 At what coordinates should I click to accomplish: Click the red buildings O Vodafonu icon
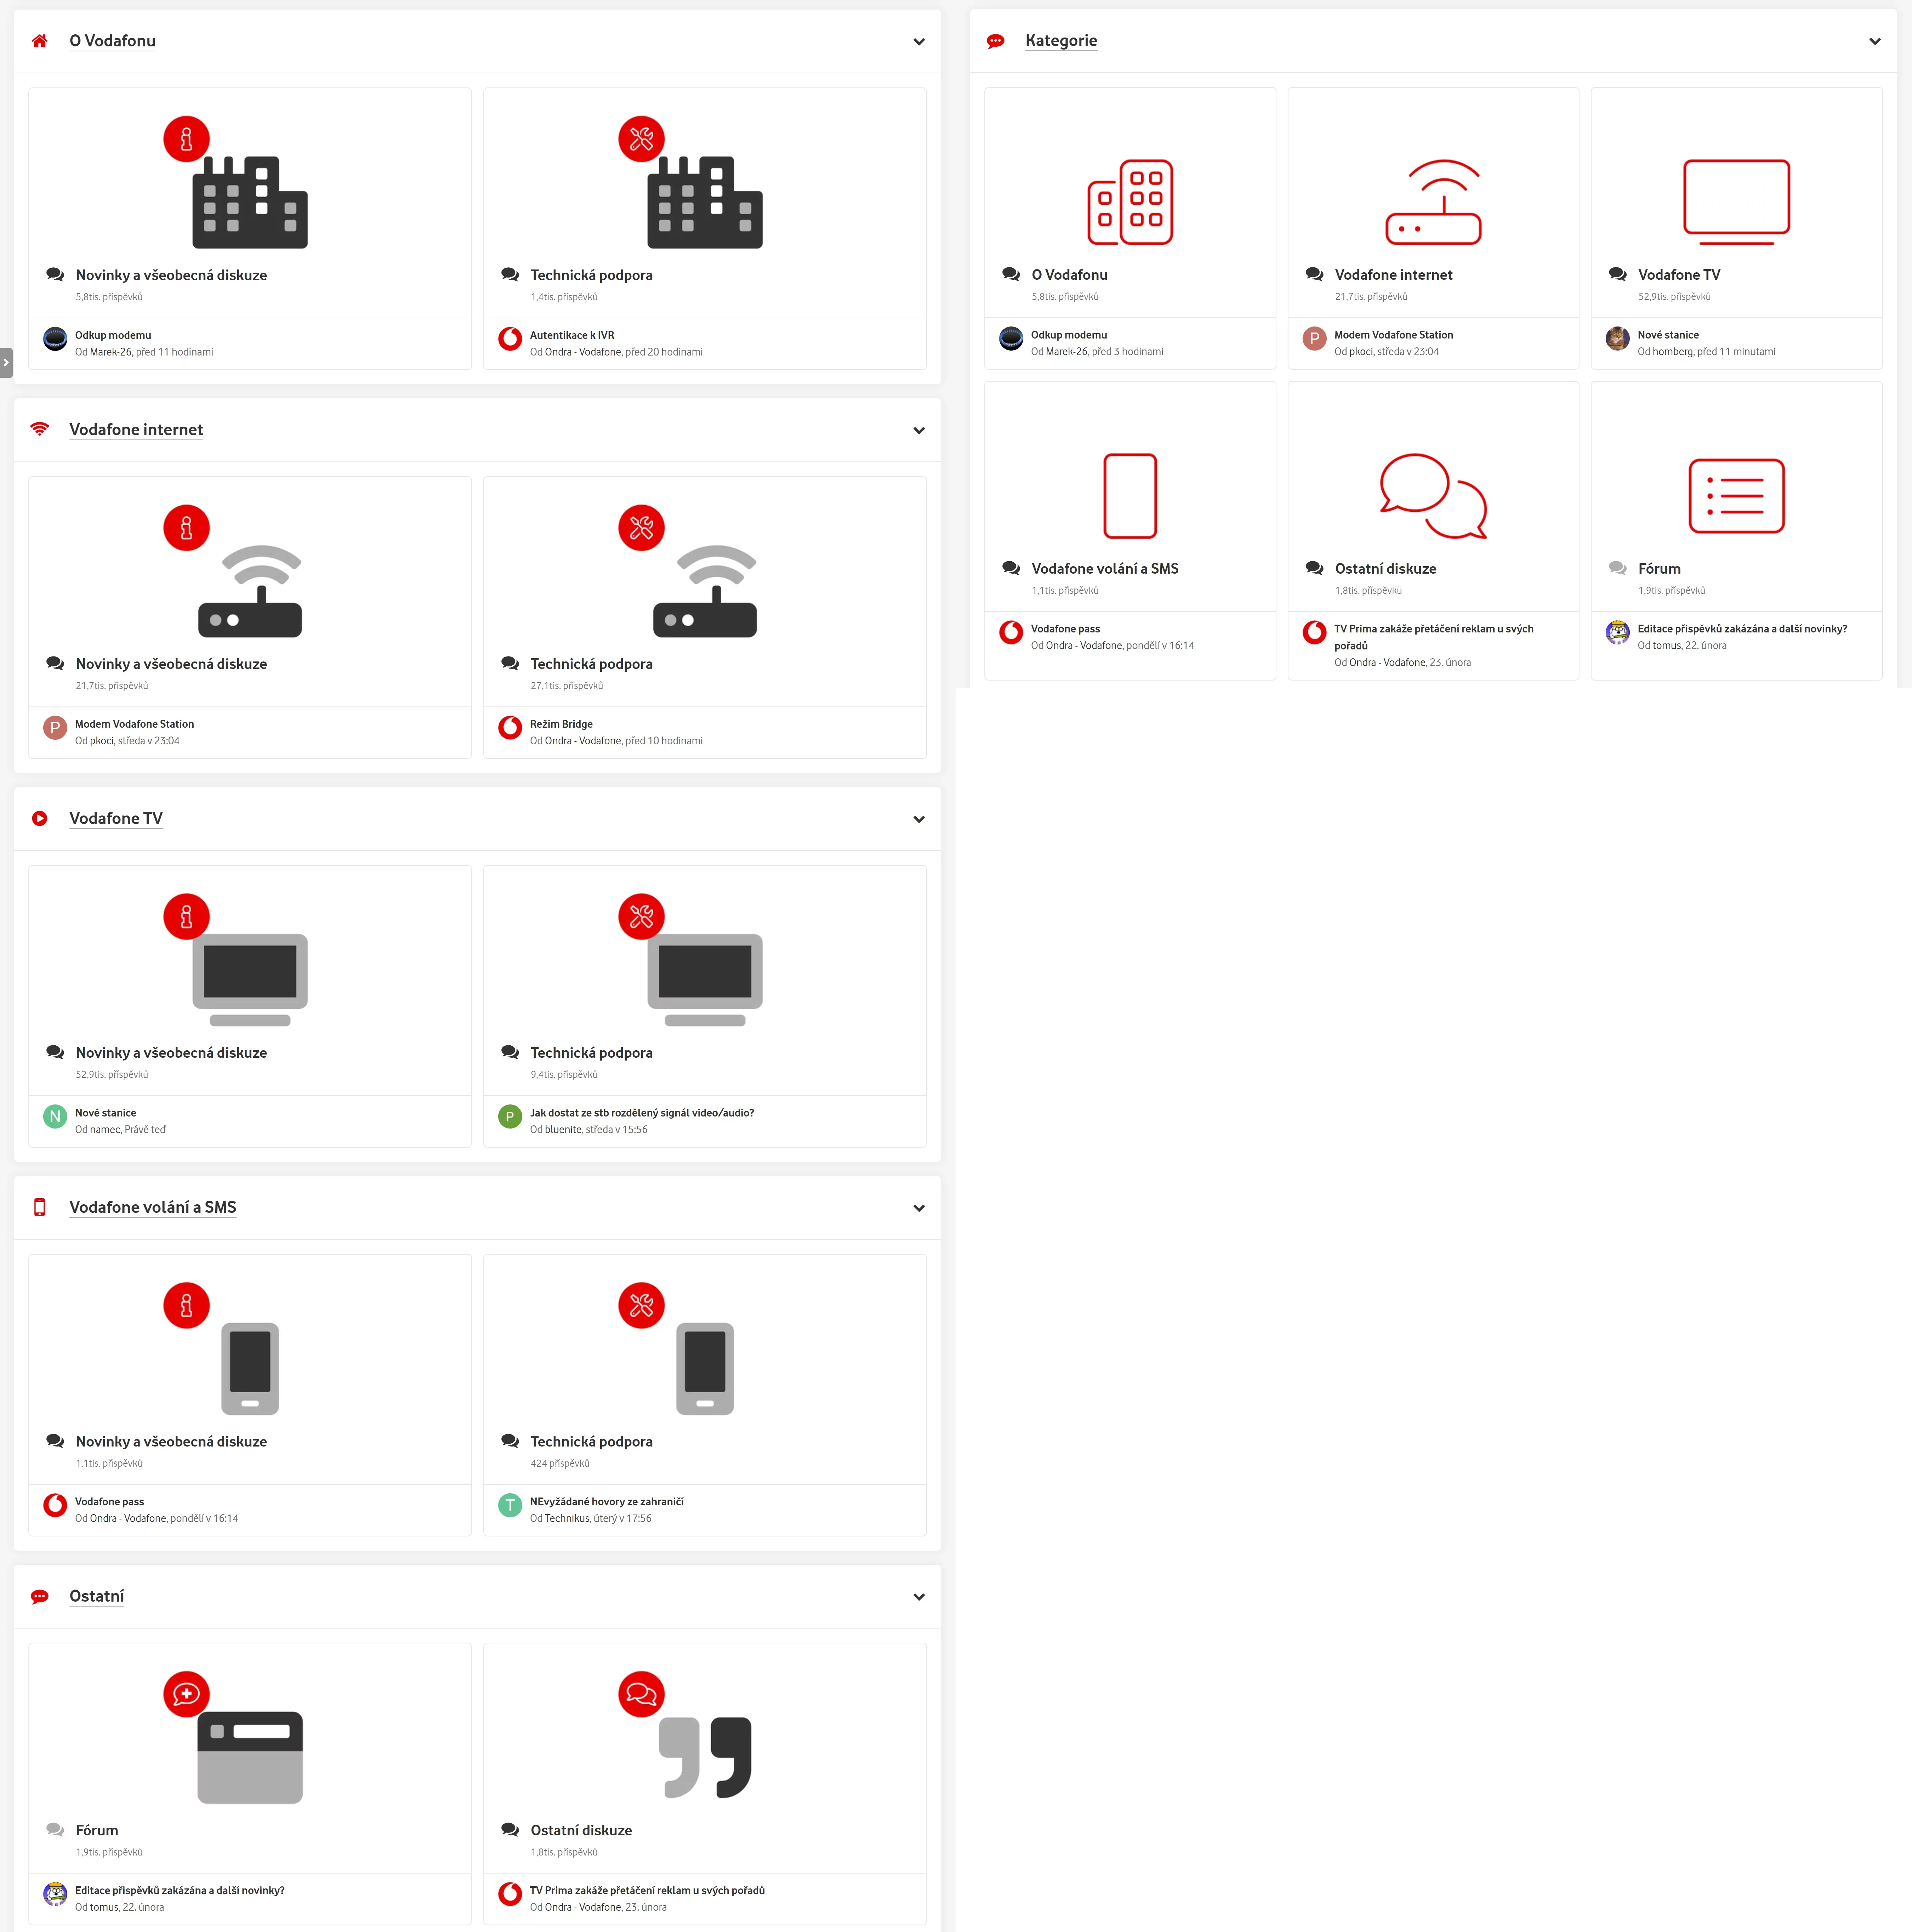coord(1130,201)
